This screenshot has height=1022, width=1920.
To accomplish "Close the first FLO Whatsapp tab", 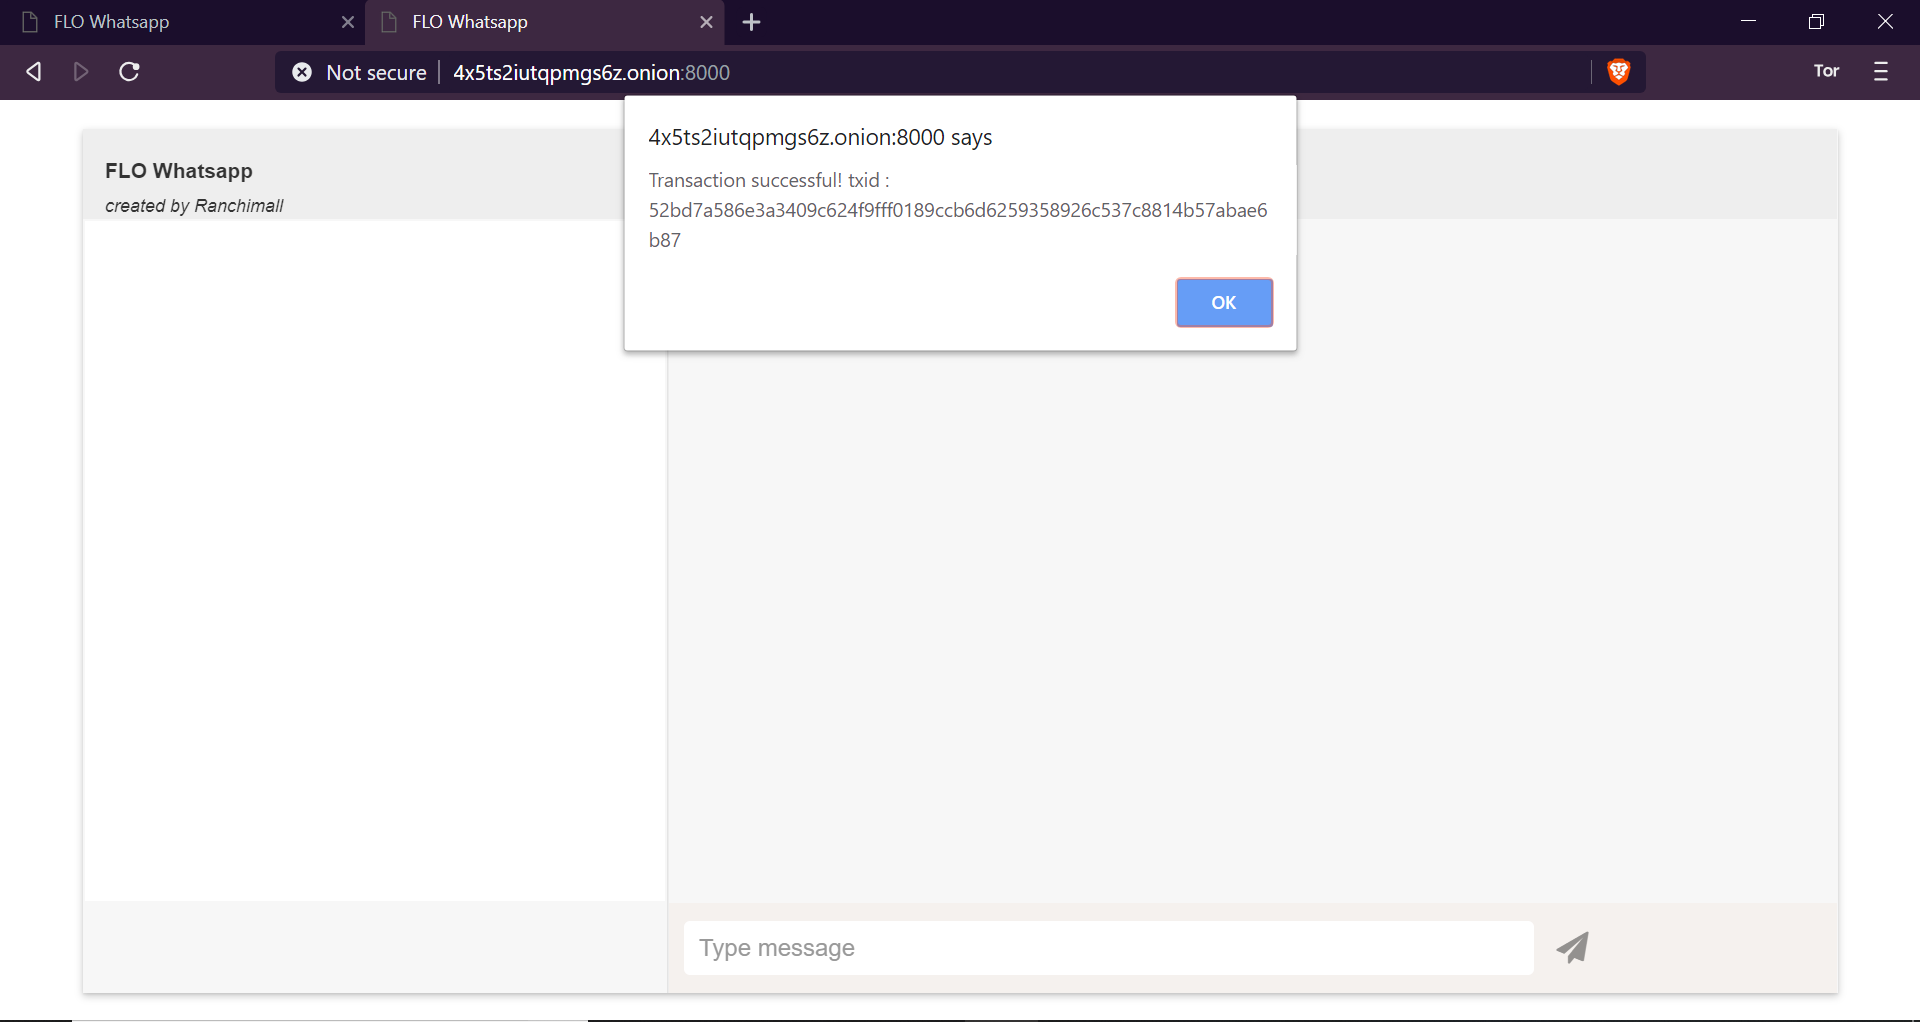I will (x=348, y=21).
